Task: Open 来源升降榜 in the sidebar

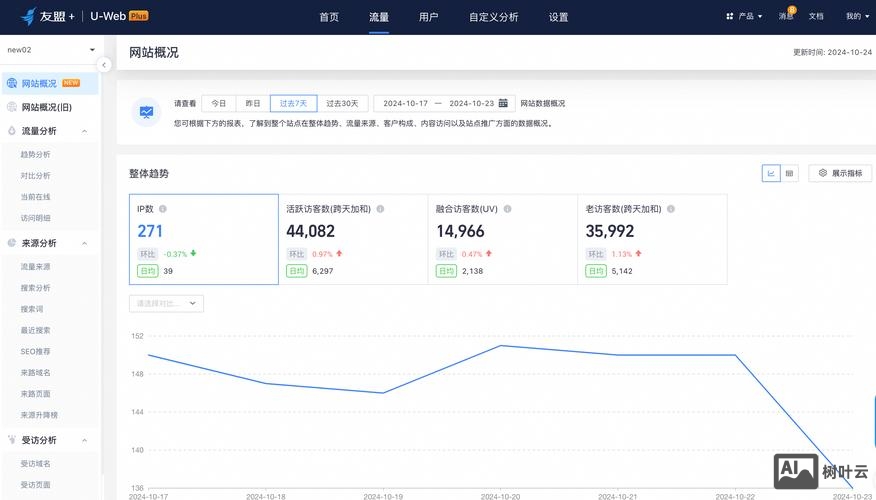Action: 39,415
